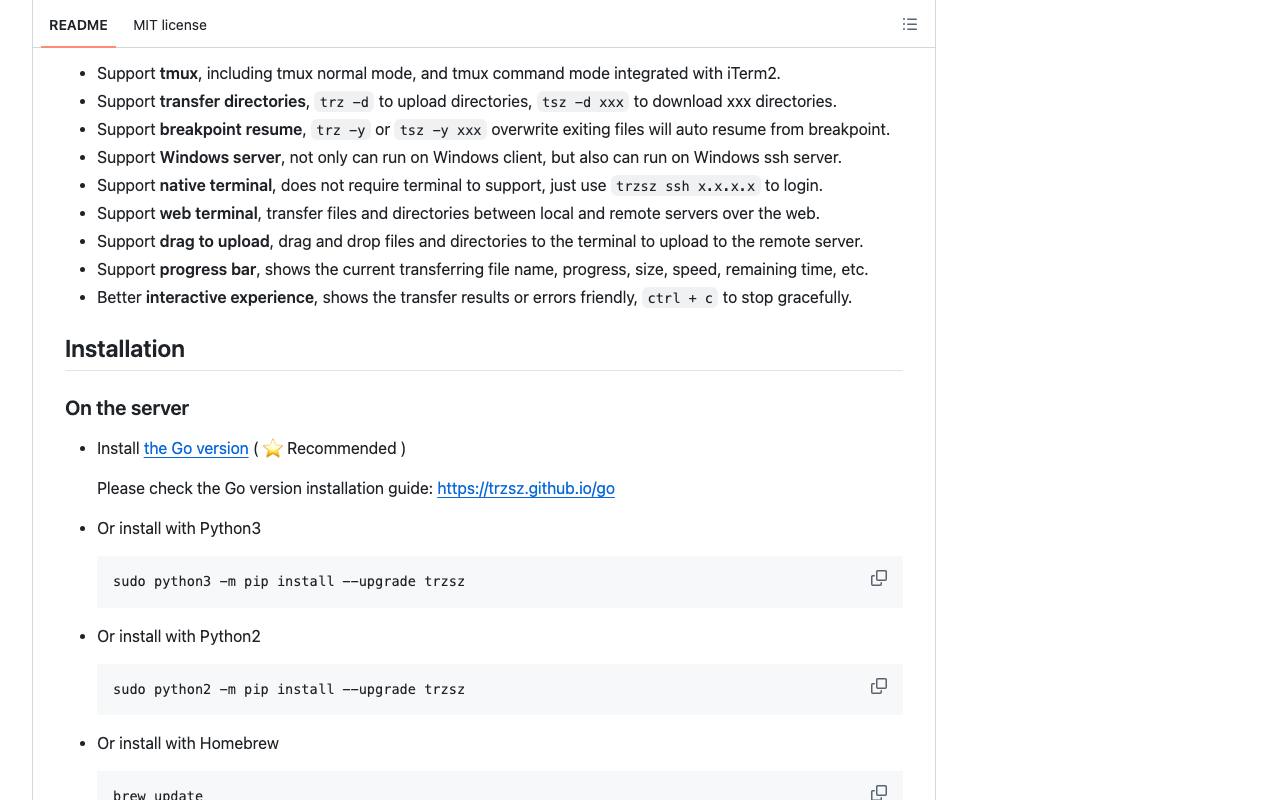Click the python2 install command text
The height and width of the screenshot is (800, 1280).
pos(289,689)
